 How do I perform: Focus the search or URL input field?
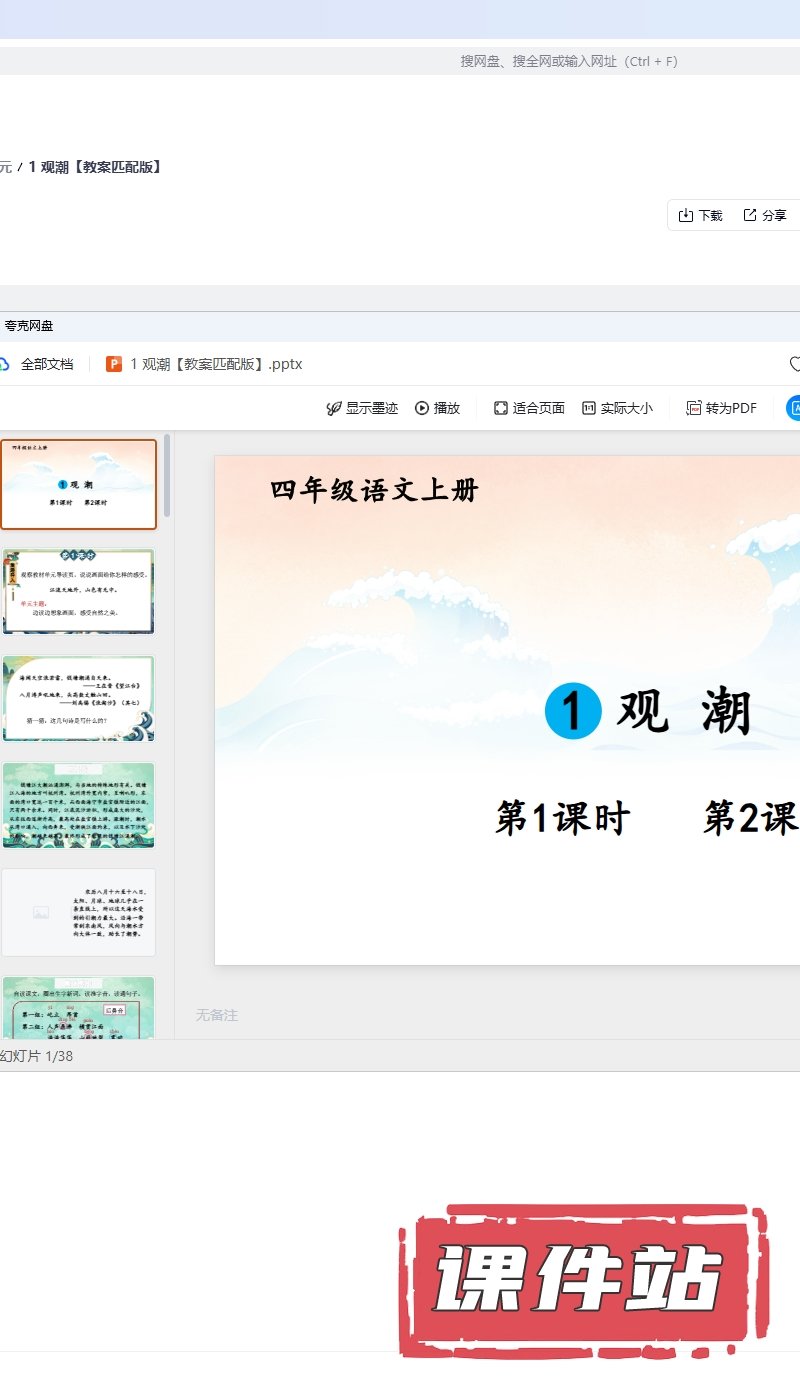point(568,61)
